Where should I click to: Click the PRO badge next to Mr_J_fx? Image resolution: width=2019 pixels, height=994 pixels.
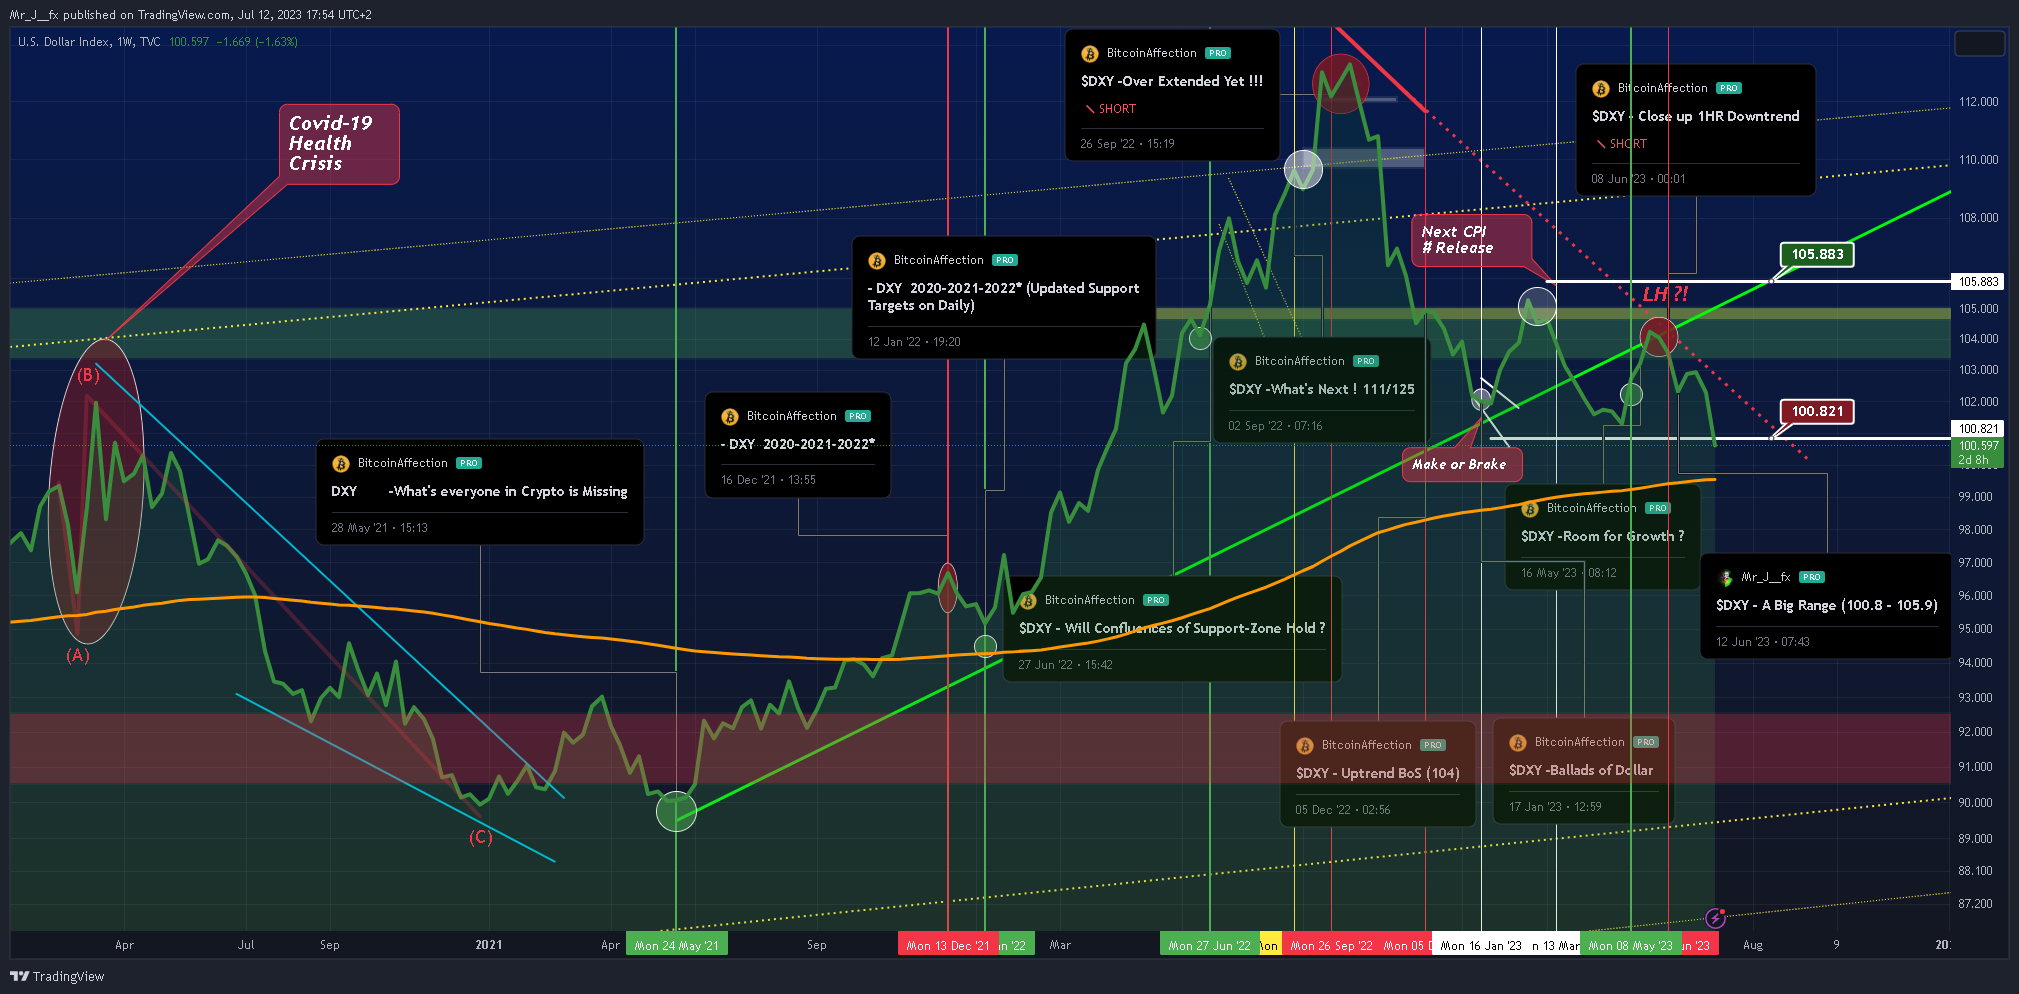pos(1811,577)
